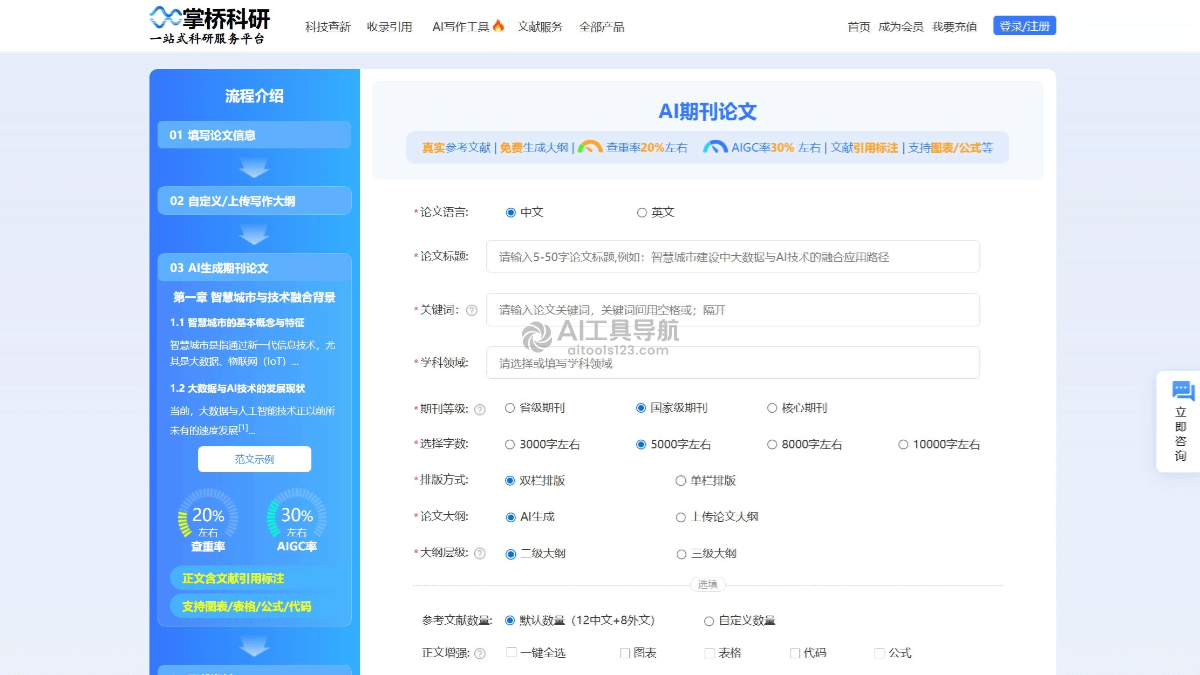Select 自定义数量 reference count option
Viewport: 1200px width, 675px height.
[709, 621]
